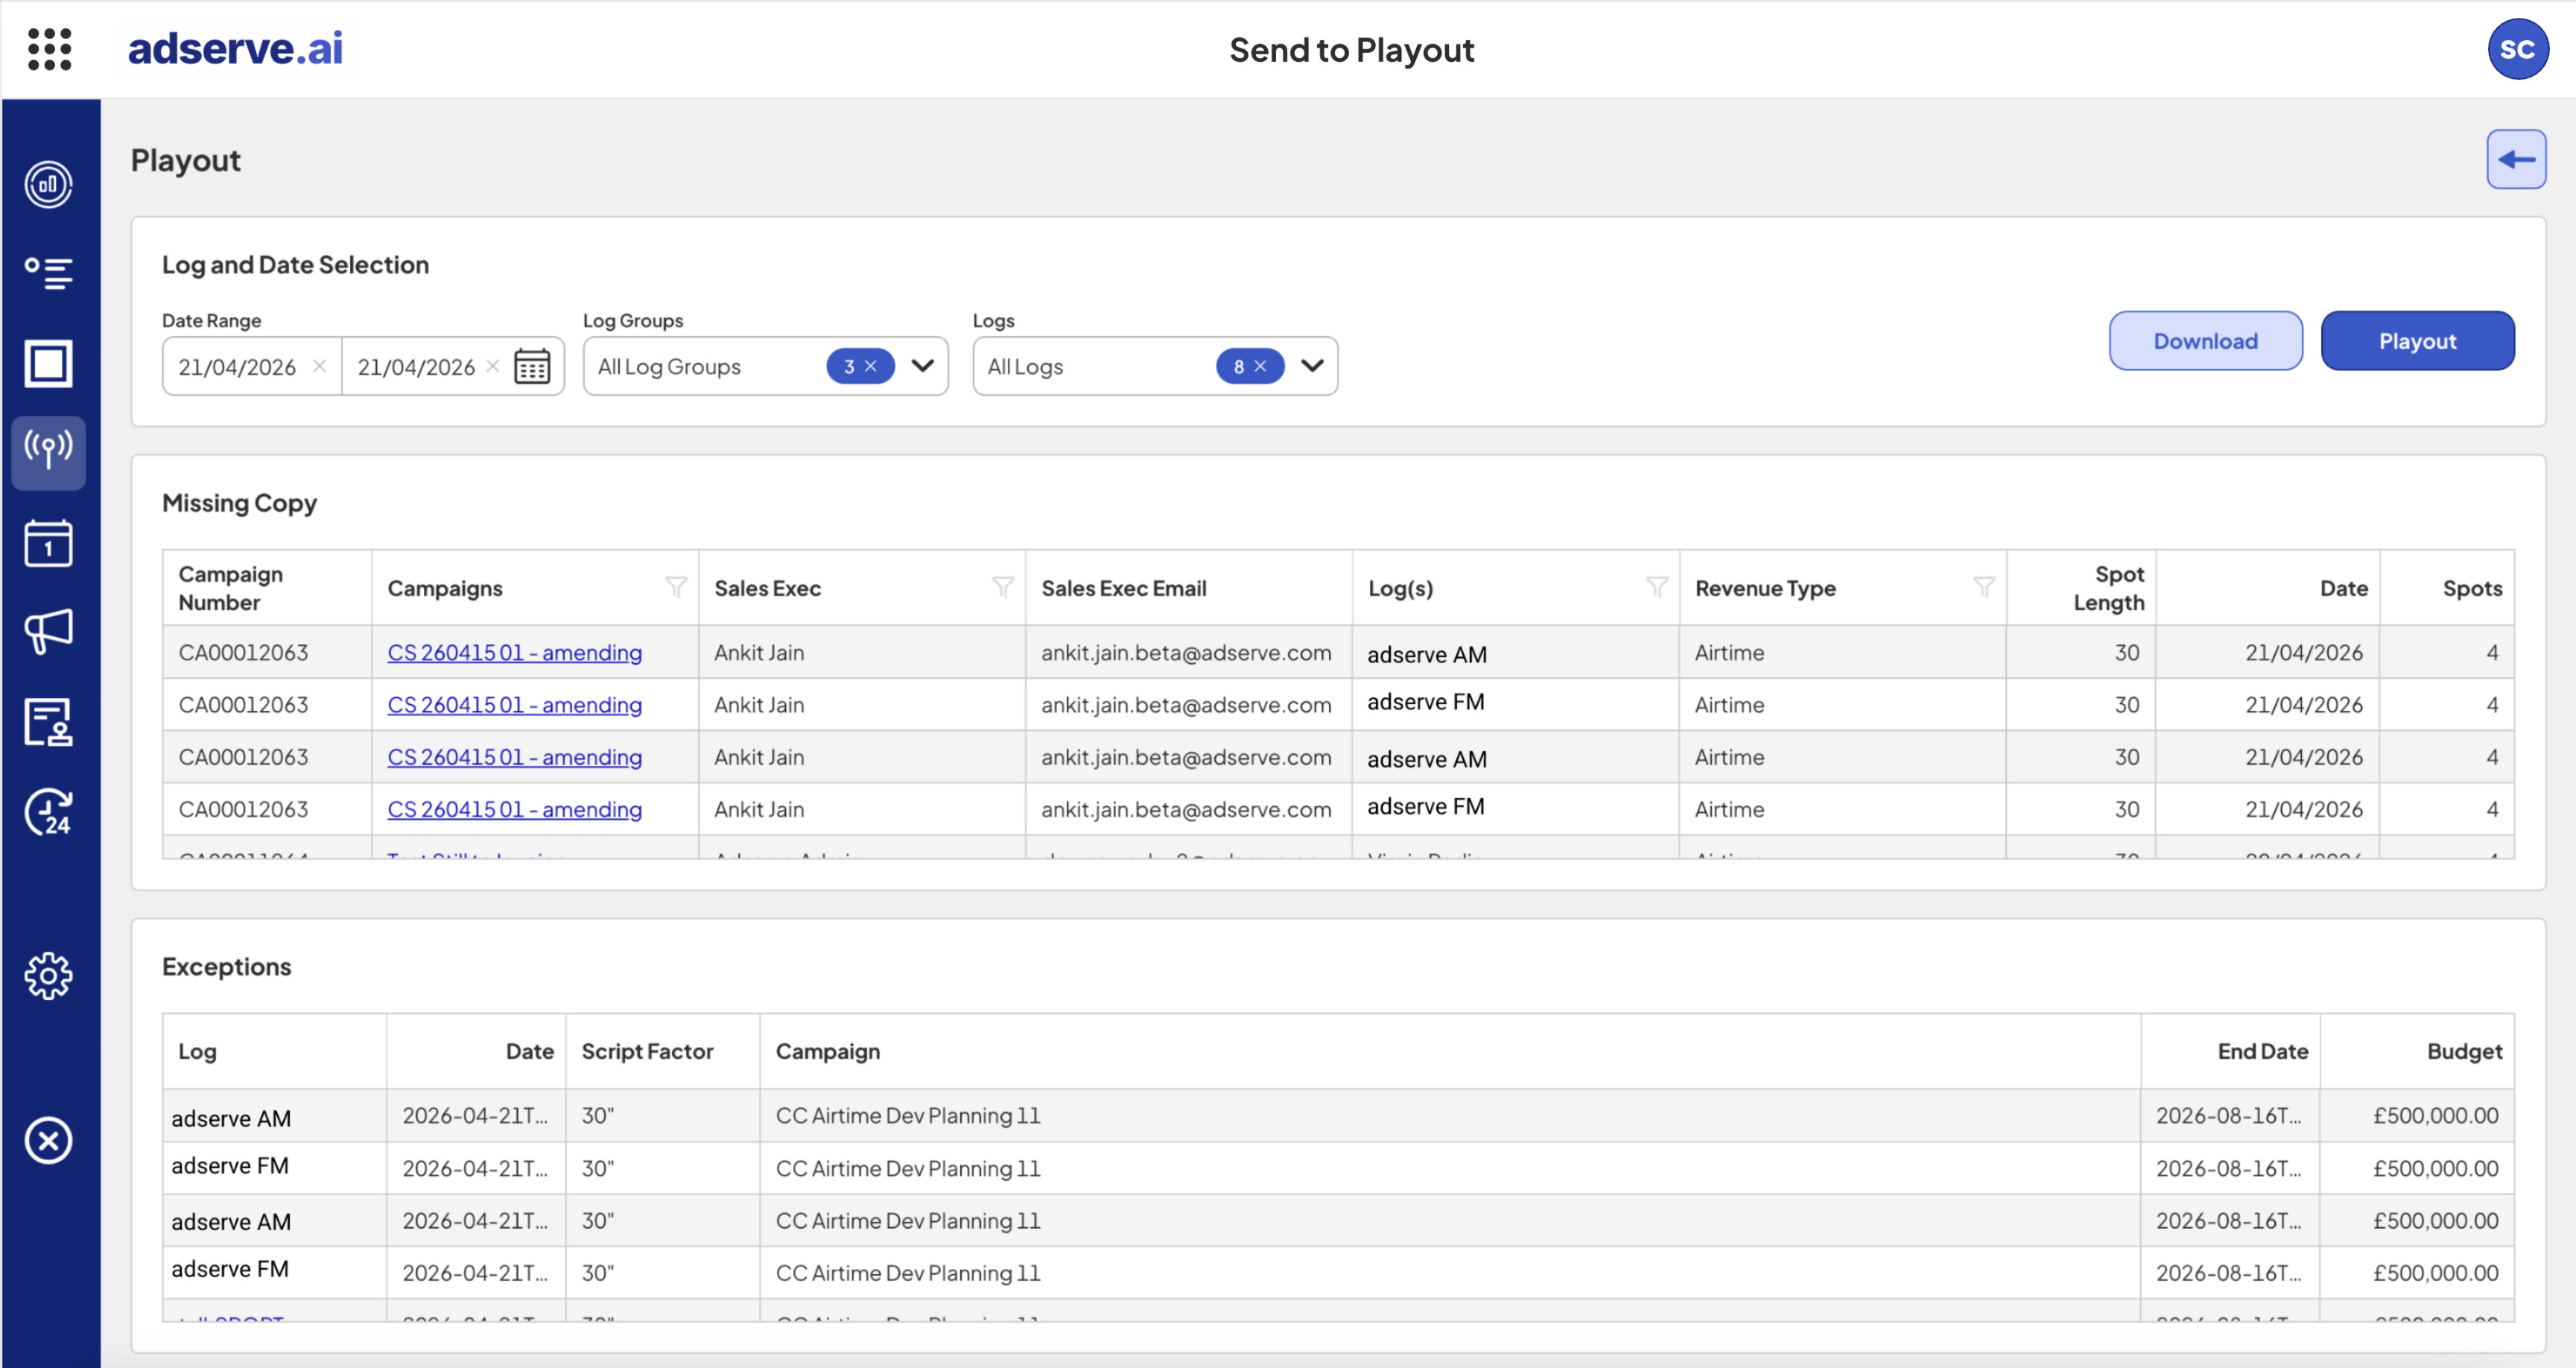The height and width of the screenshot is (1368, 2576).
Task: Select first Ankit Jain sales exec cell
Action: (861, 652)
